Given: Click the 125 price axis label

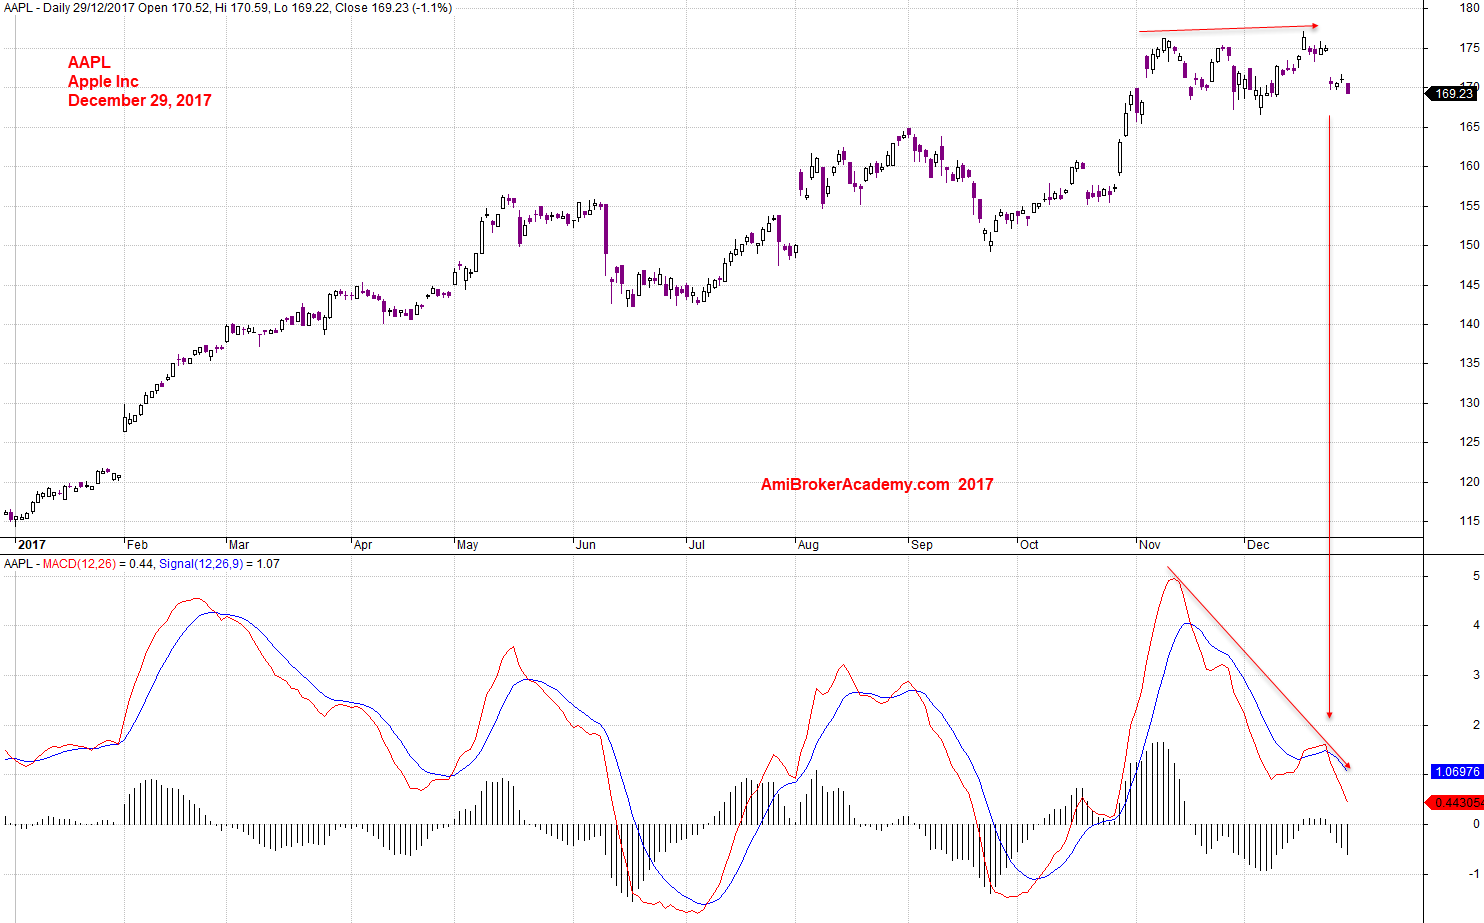Looking at the screenshot, I should click(1469, 442).
